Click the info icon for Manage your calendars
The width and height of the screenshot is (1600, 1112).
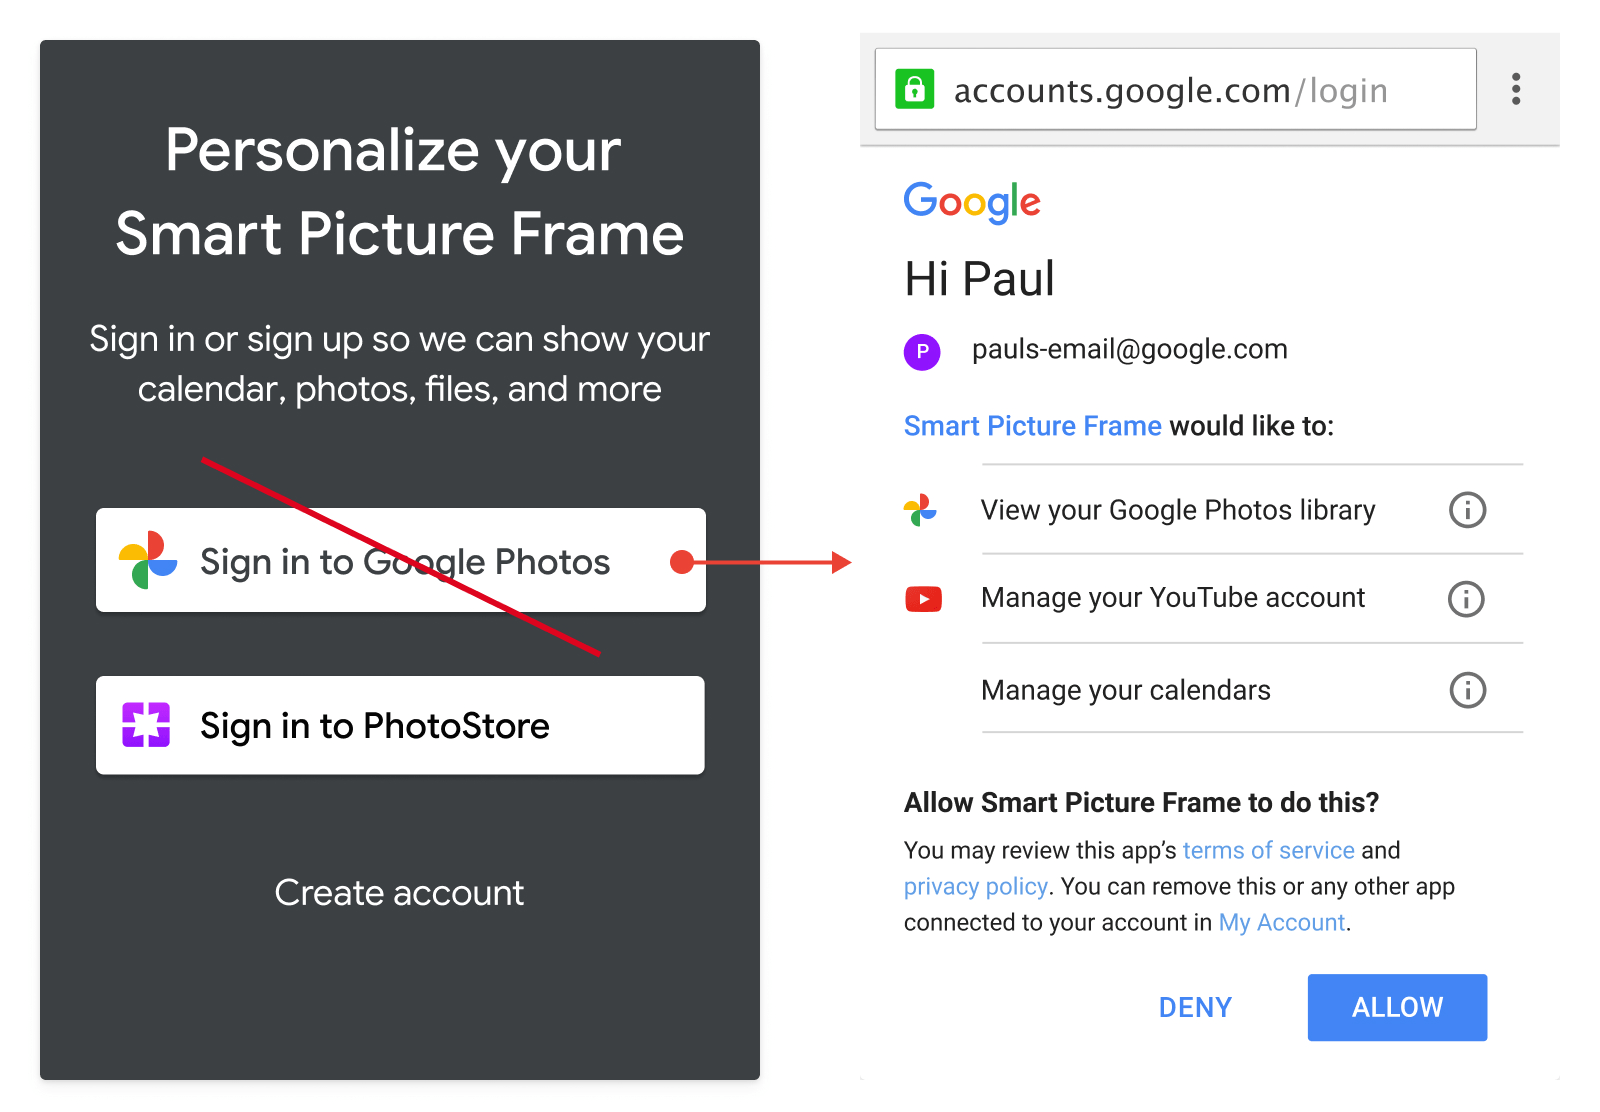(x=1466, y=690)
